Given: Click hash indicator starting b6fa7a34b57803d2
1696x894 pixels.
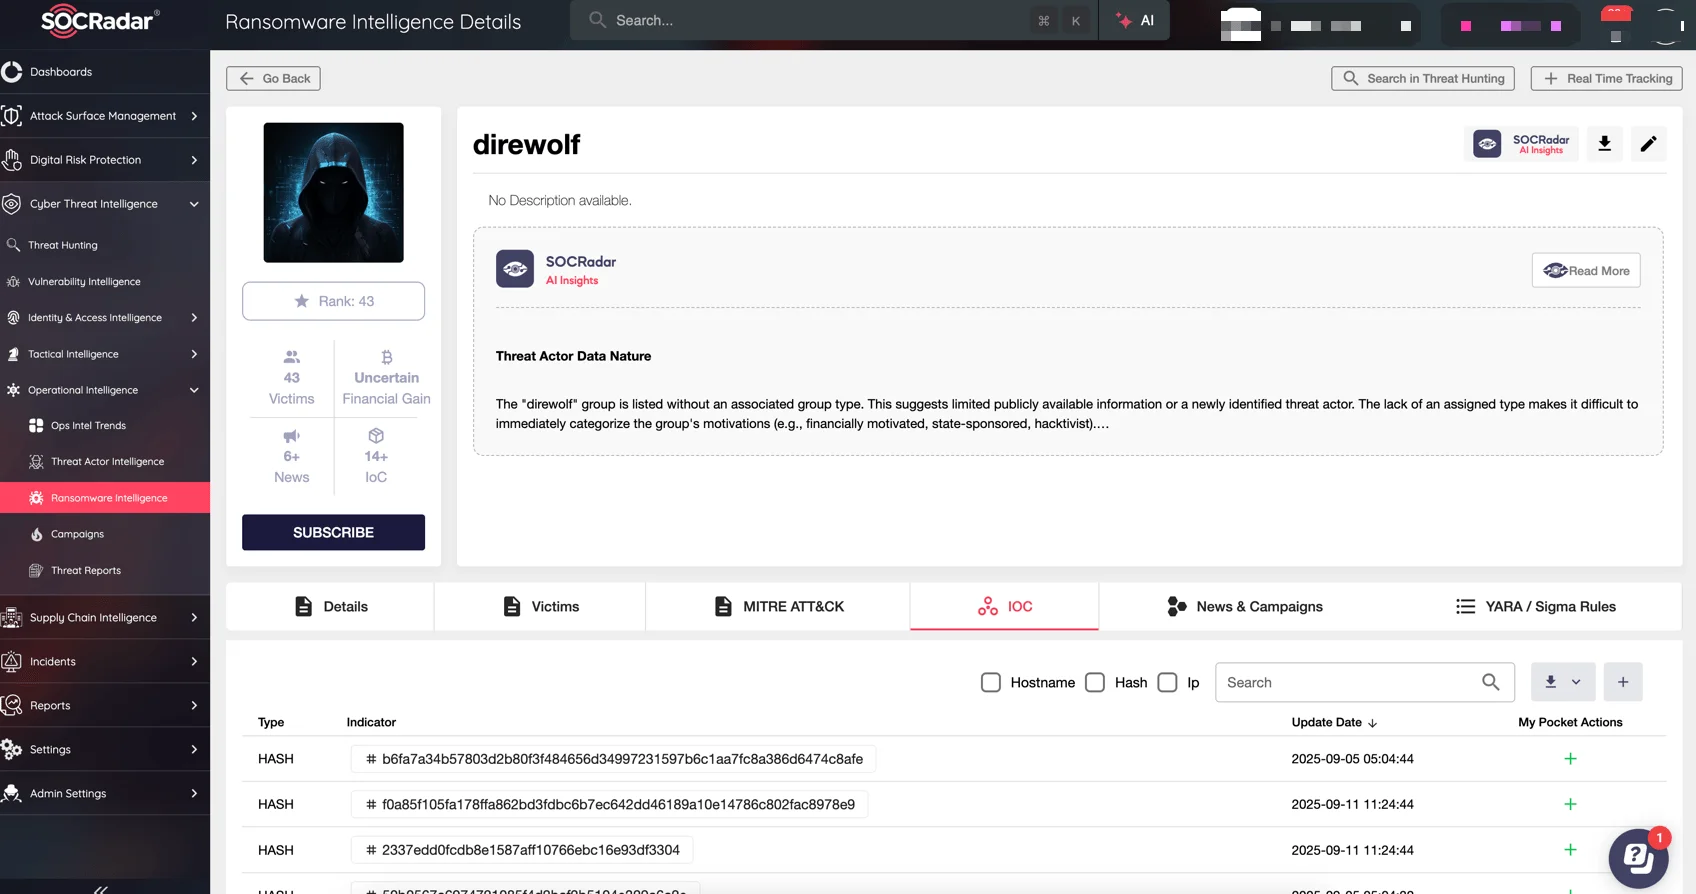Looking at the screenshot, I should click(613, 759).
